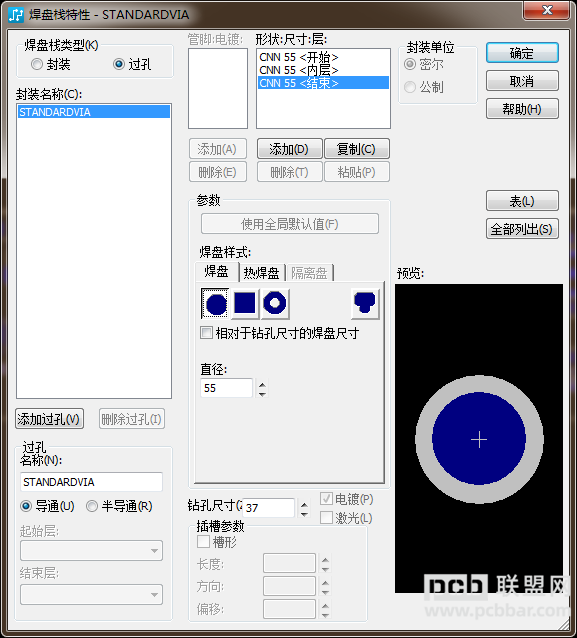Click the 过孔 名称(N) text field
Image resolution: width=577 pixels, height=638 pixels.
(x=91, y=482)
